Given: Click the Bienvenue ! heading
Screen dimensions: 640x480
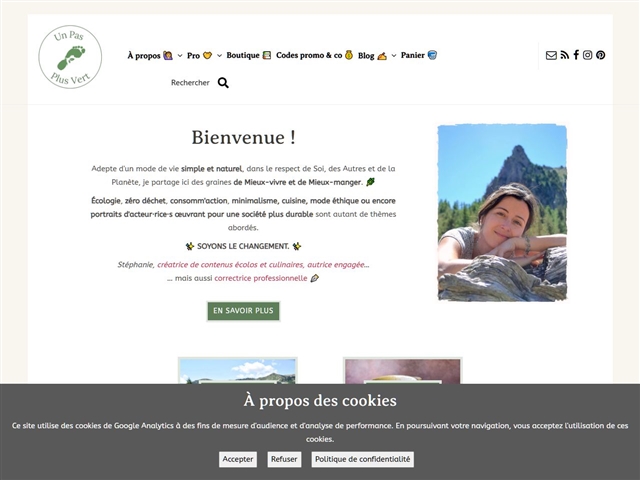Looking at the screenshot, I should 243,138.
